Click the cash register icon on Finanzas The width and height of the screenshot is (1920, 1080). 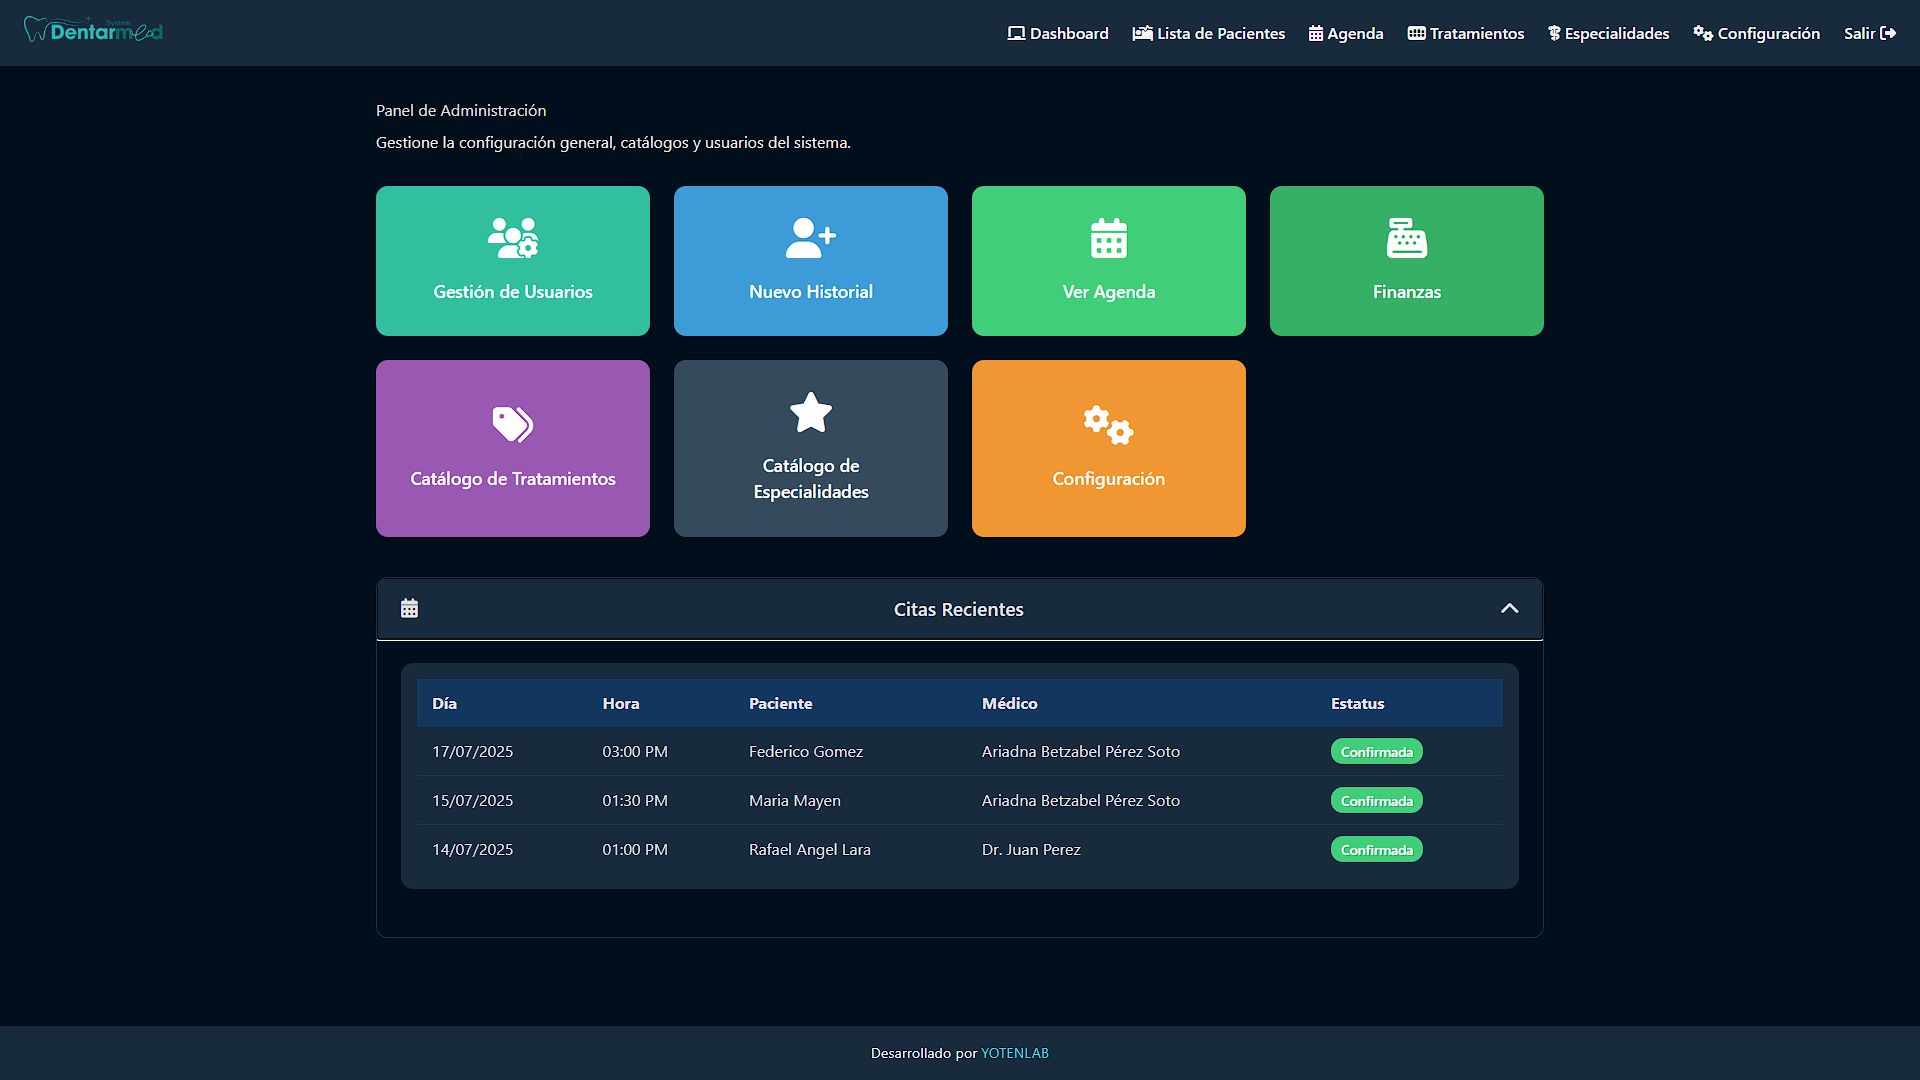point(1407,238)
